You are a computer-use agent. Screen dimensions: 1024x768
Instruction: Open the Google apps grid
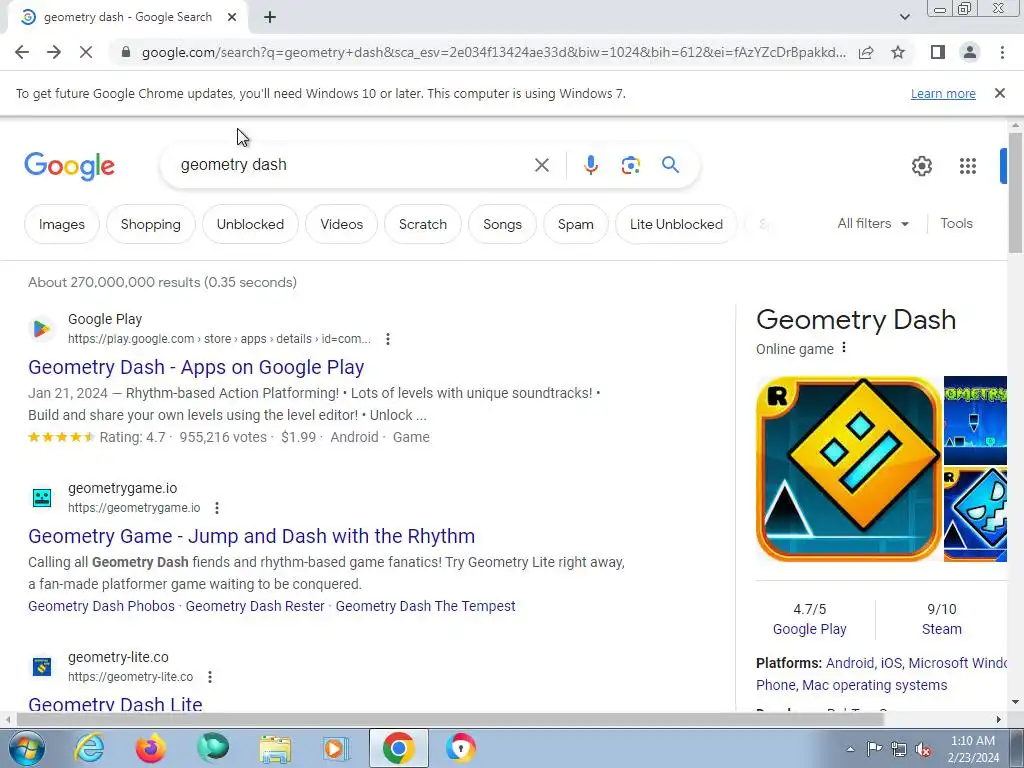[968, 166]
